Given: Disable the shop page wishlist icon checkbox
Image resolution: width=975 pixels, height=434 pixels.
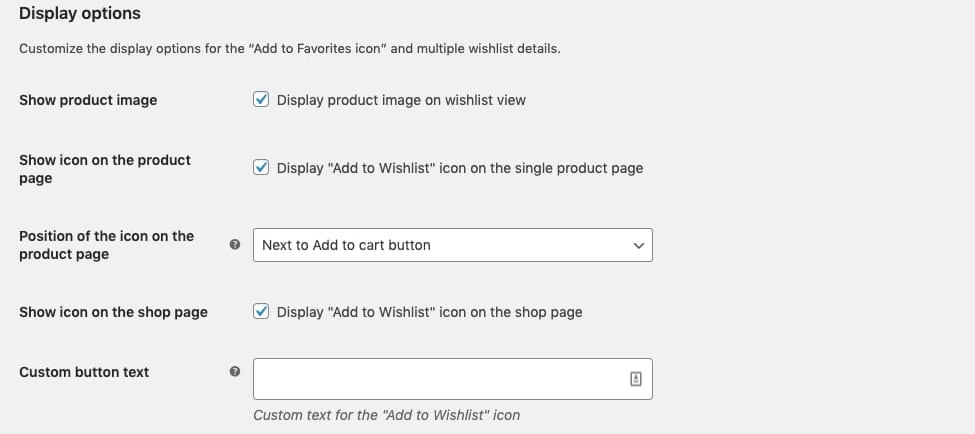Looking at the screenshot, I should pos(261,312).
